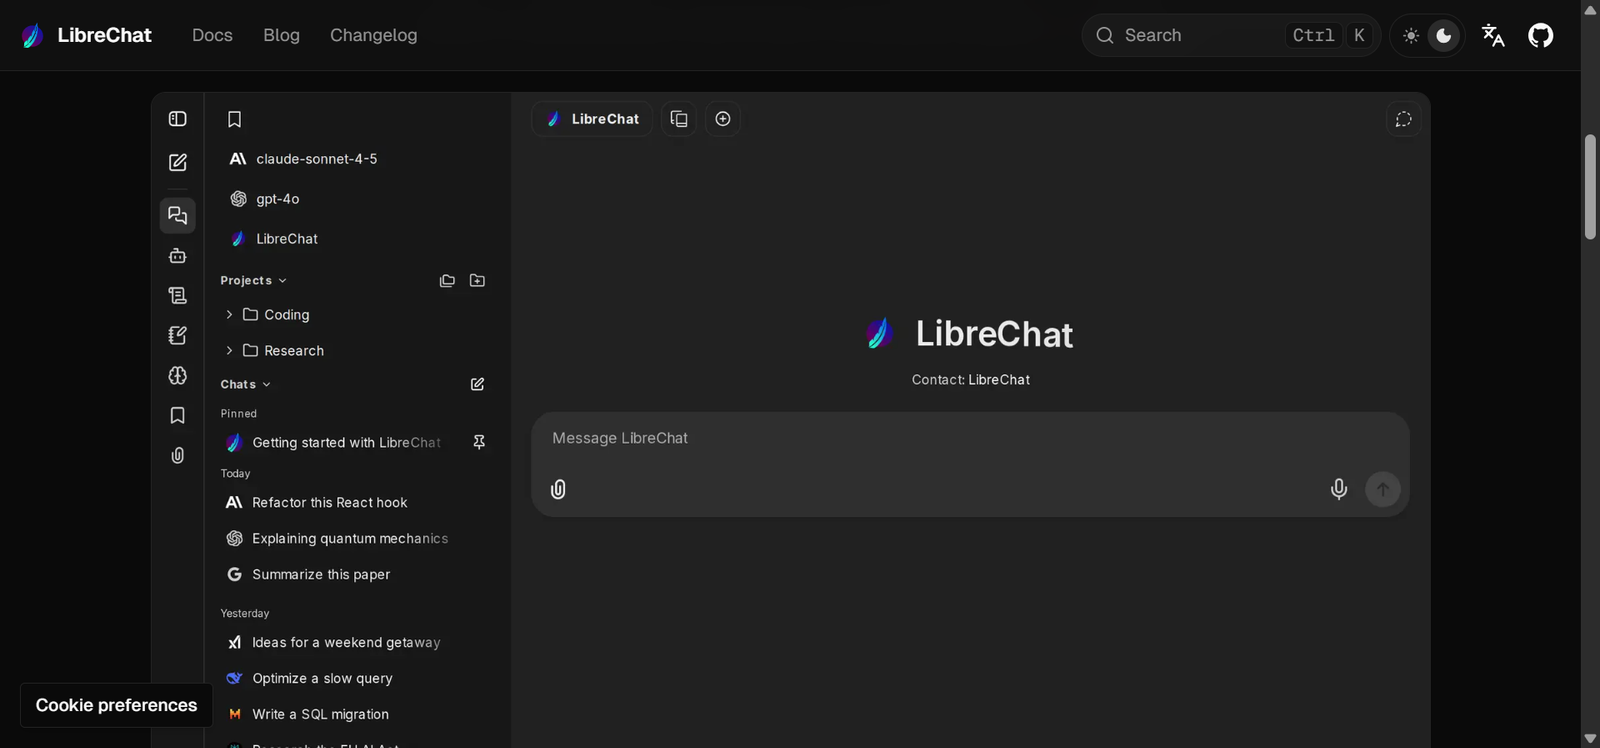Start a new chat from the icon rail
The image size is (1600, 748).
pyautogui.click(x=178, y=162)
